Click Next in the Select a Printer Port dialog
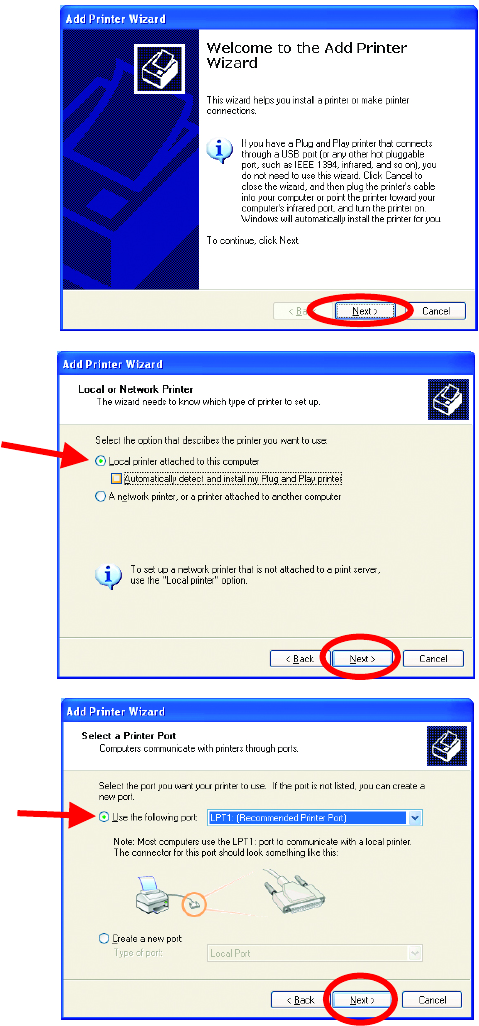The height and width of the screenshot is (1026, 479). tap(362, 1000)
